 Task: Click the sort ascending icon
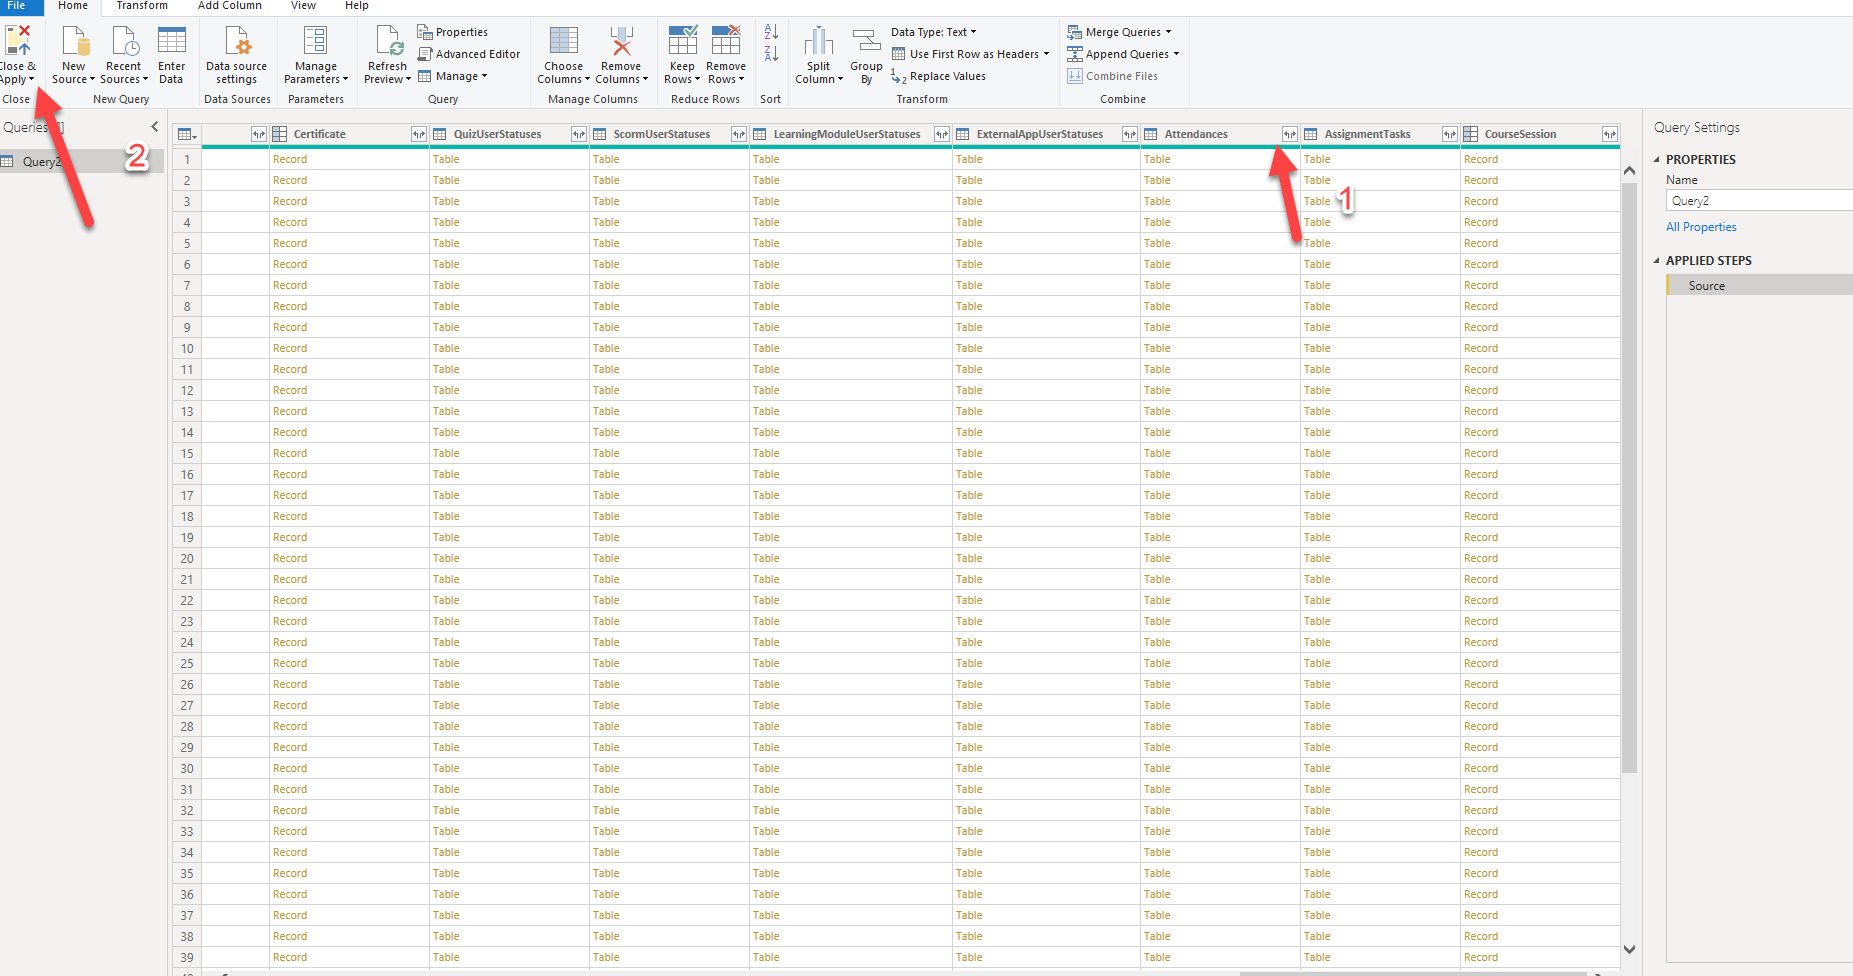pyautogui.click(x=771, y=33)
